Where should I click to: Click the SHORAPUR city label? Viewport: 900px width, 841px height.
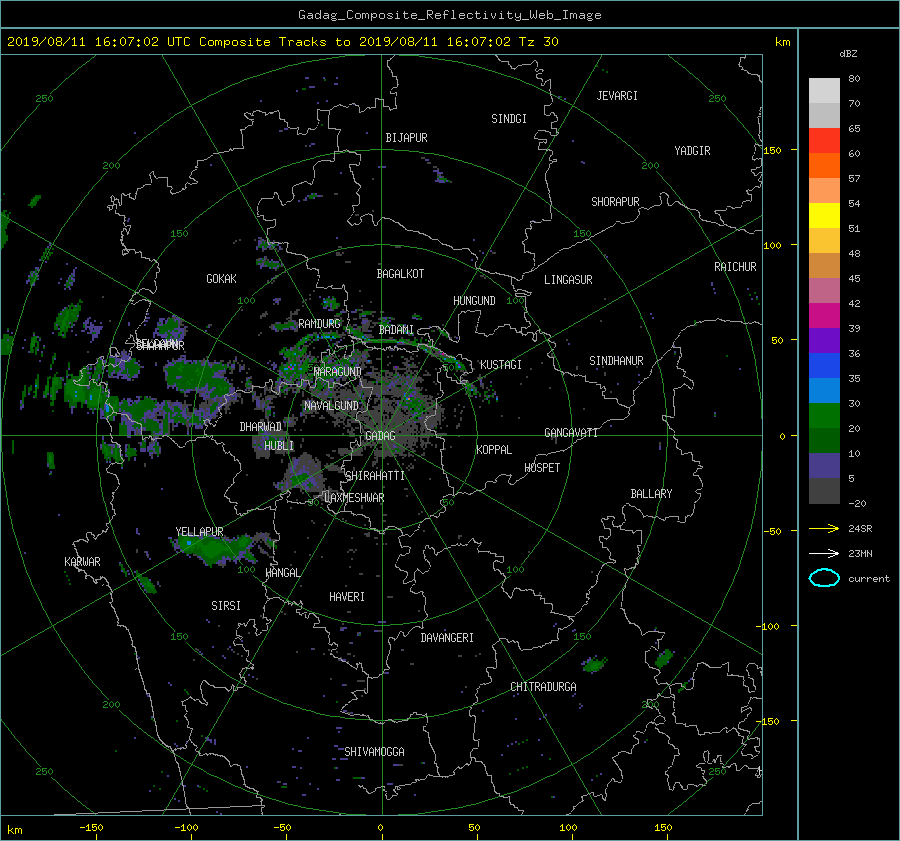click(615, 202)
